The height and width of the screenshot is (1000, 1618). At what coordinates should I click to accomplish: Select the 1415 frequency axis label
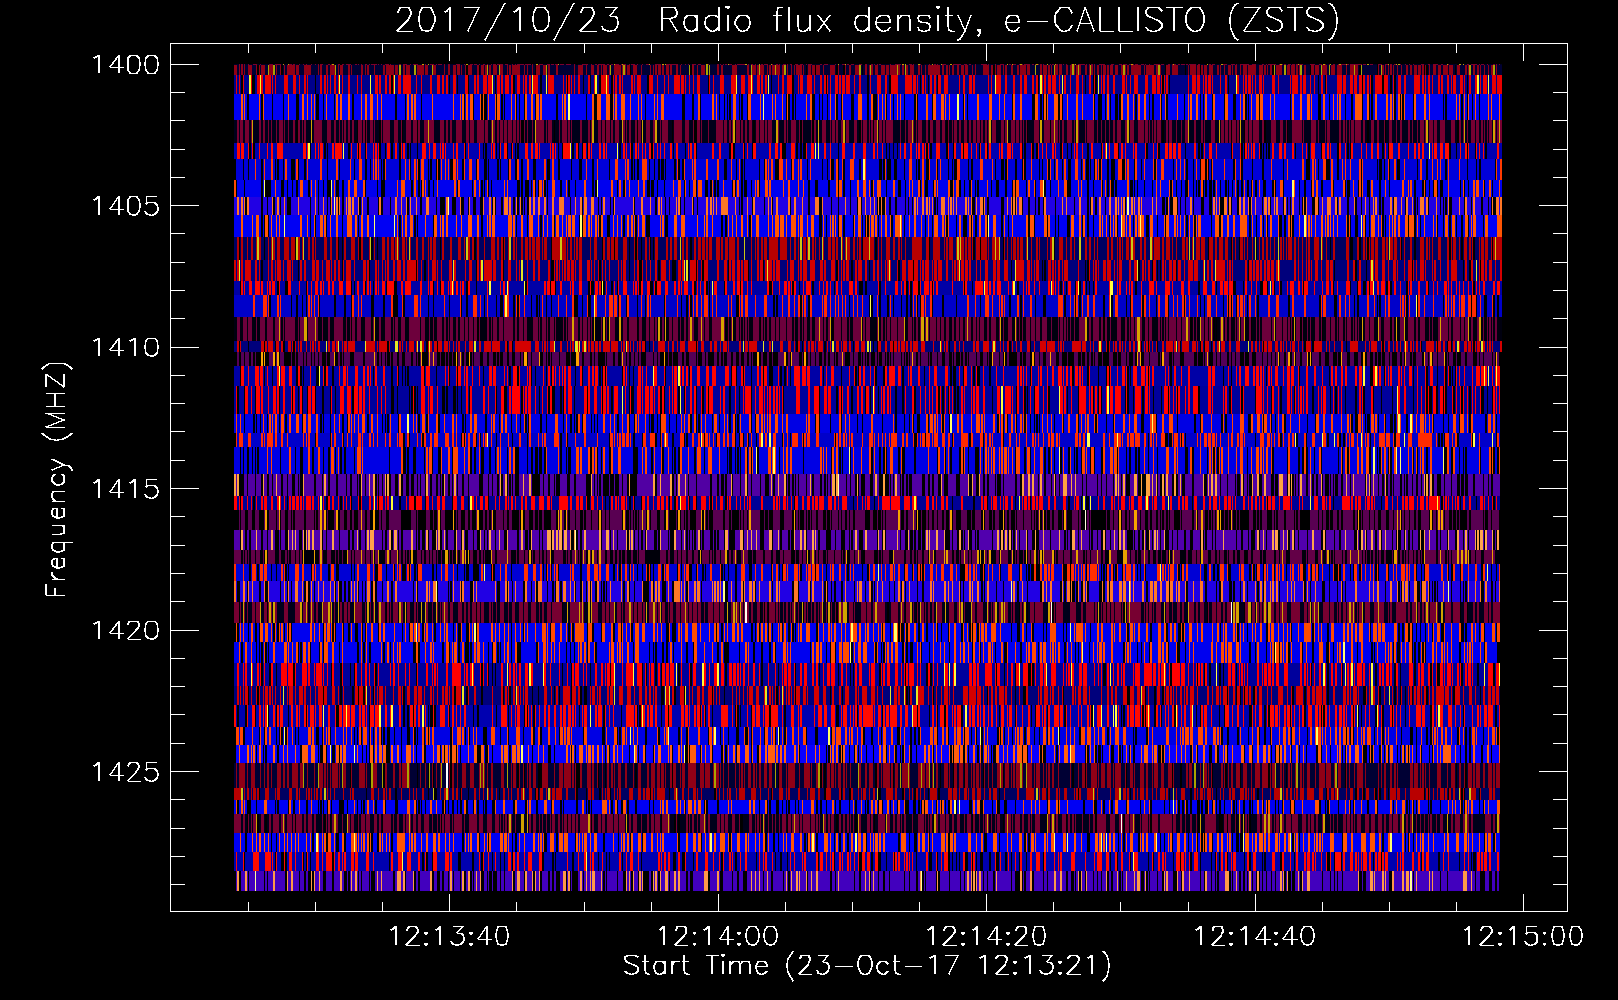coord(125,489)
